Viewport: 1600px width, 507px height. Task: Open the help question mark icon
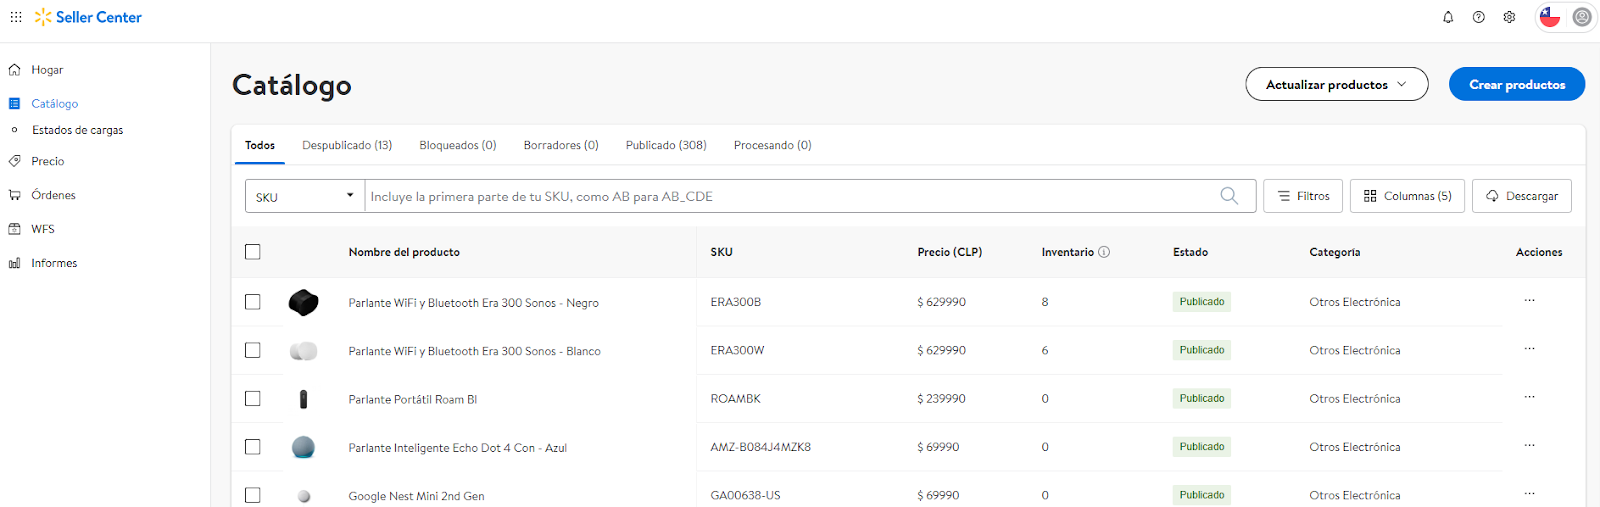coord(1479,17)
